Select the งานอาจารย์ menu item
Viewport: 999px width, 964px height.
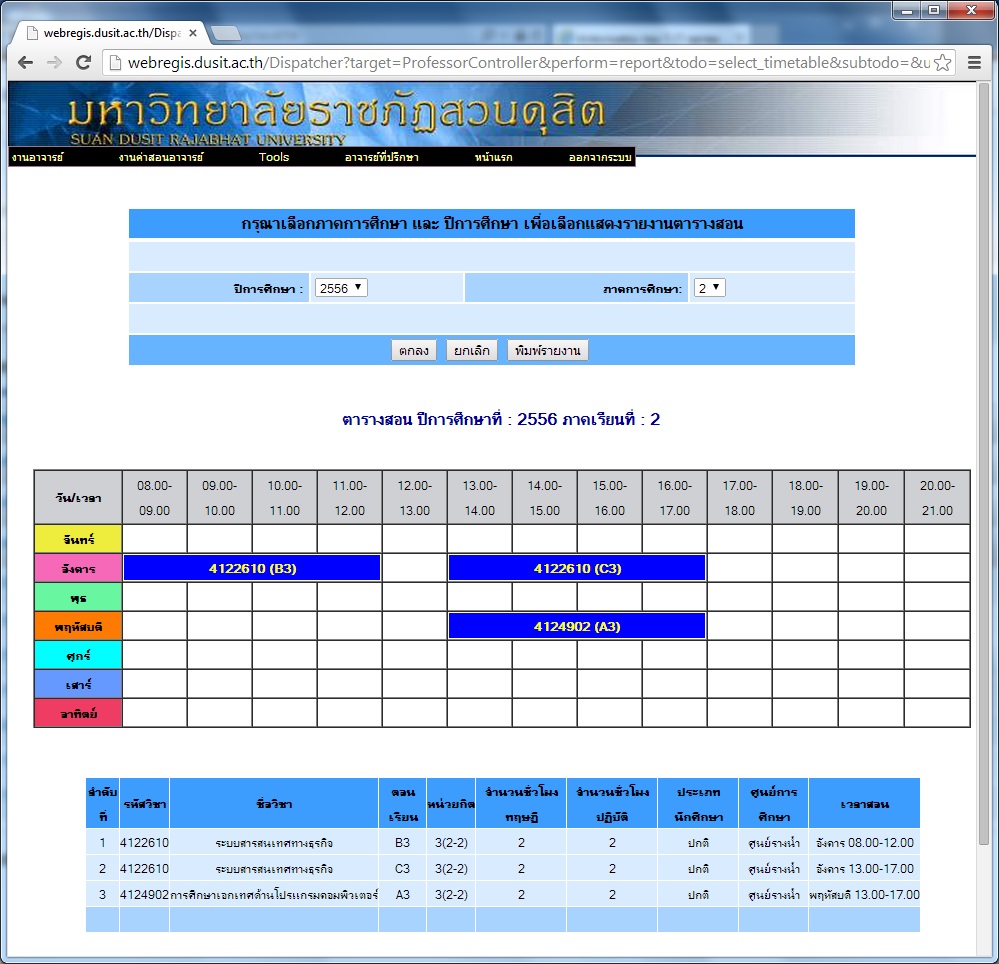click(37, 158)
